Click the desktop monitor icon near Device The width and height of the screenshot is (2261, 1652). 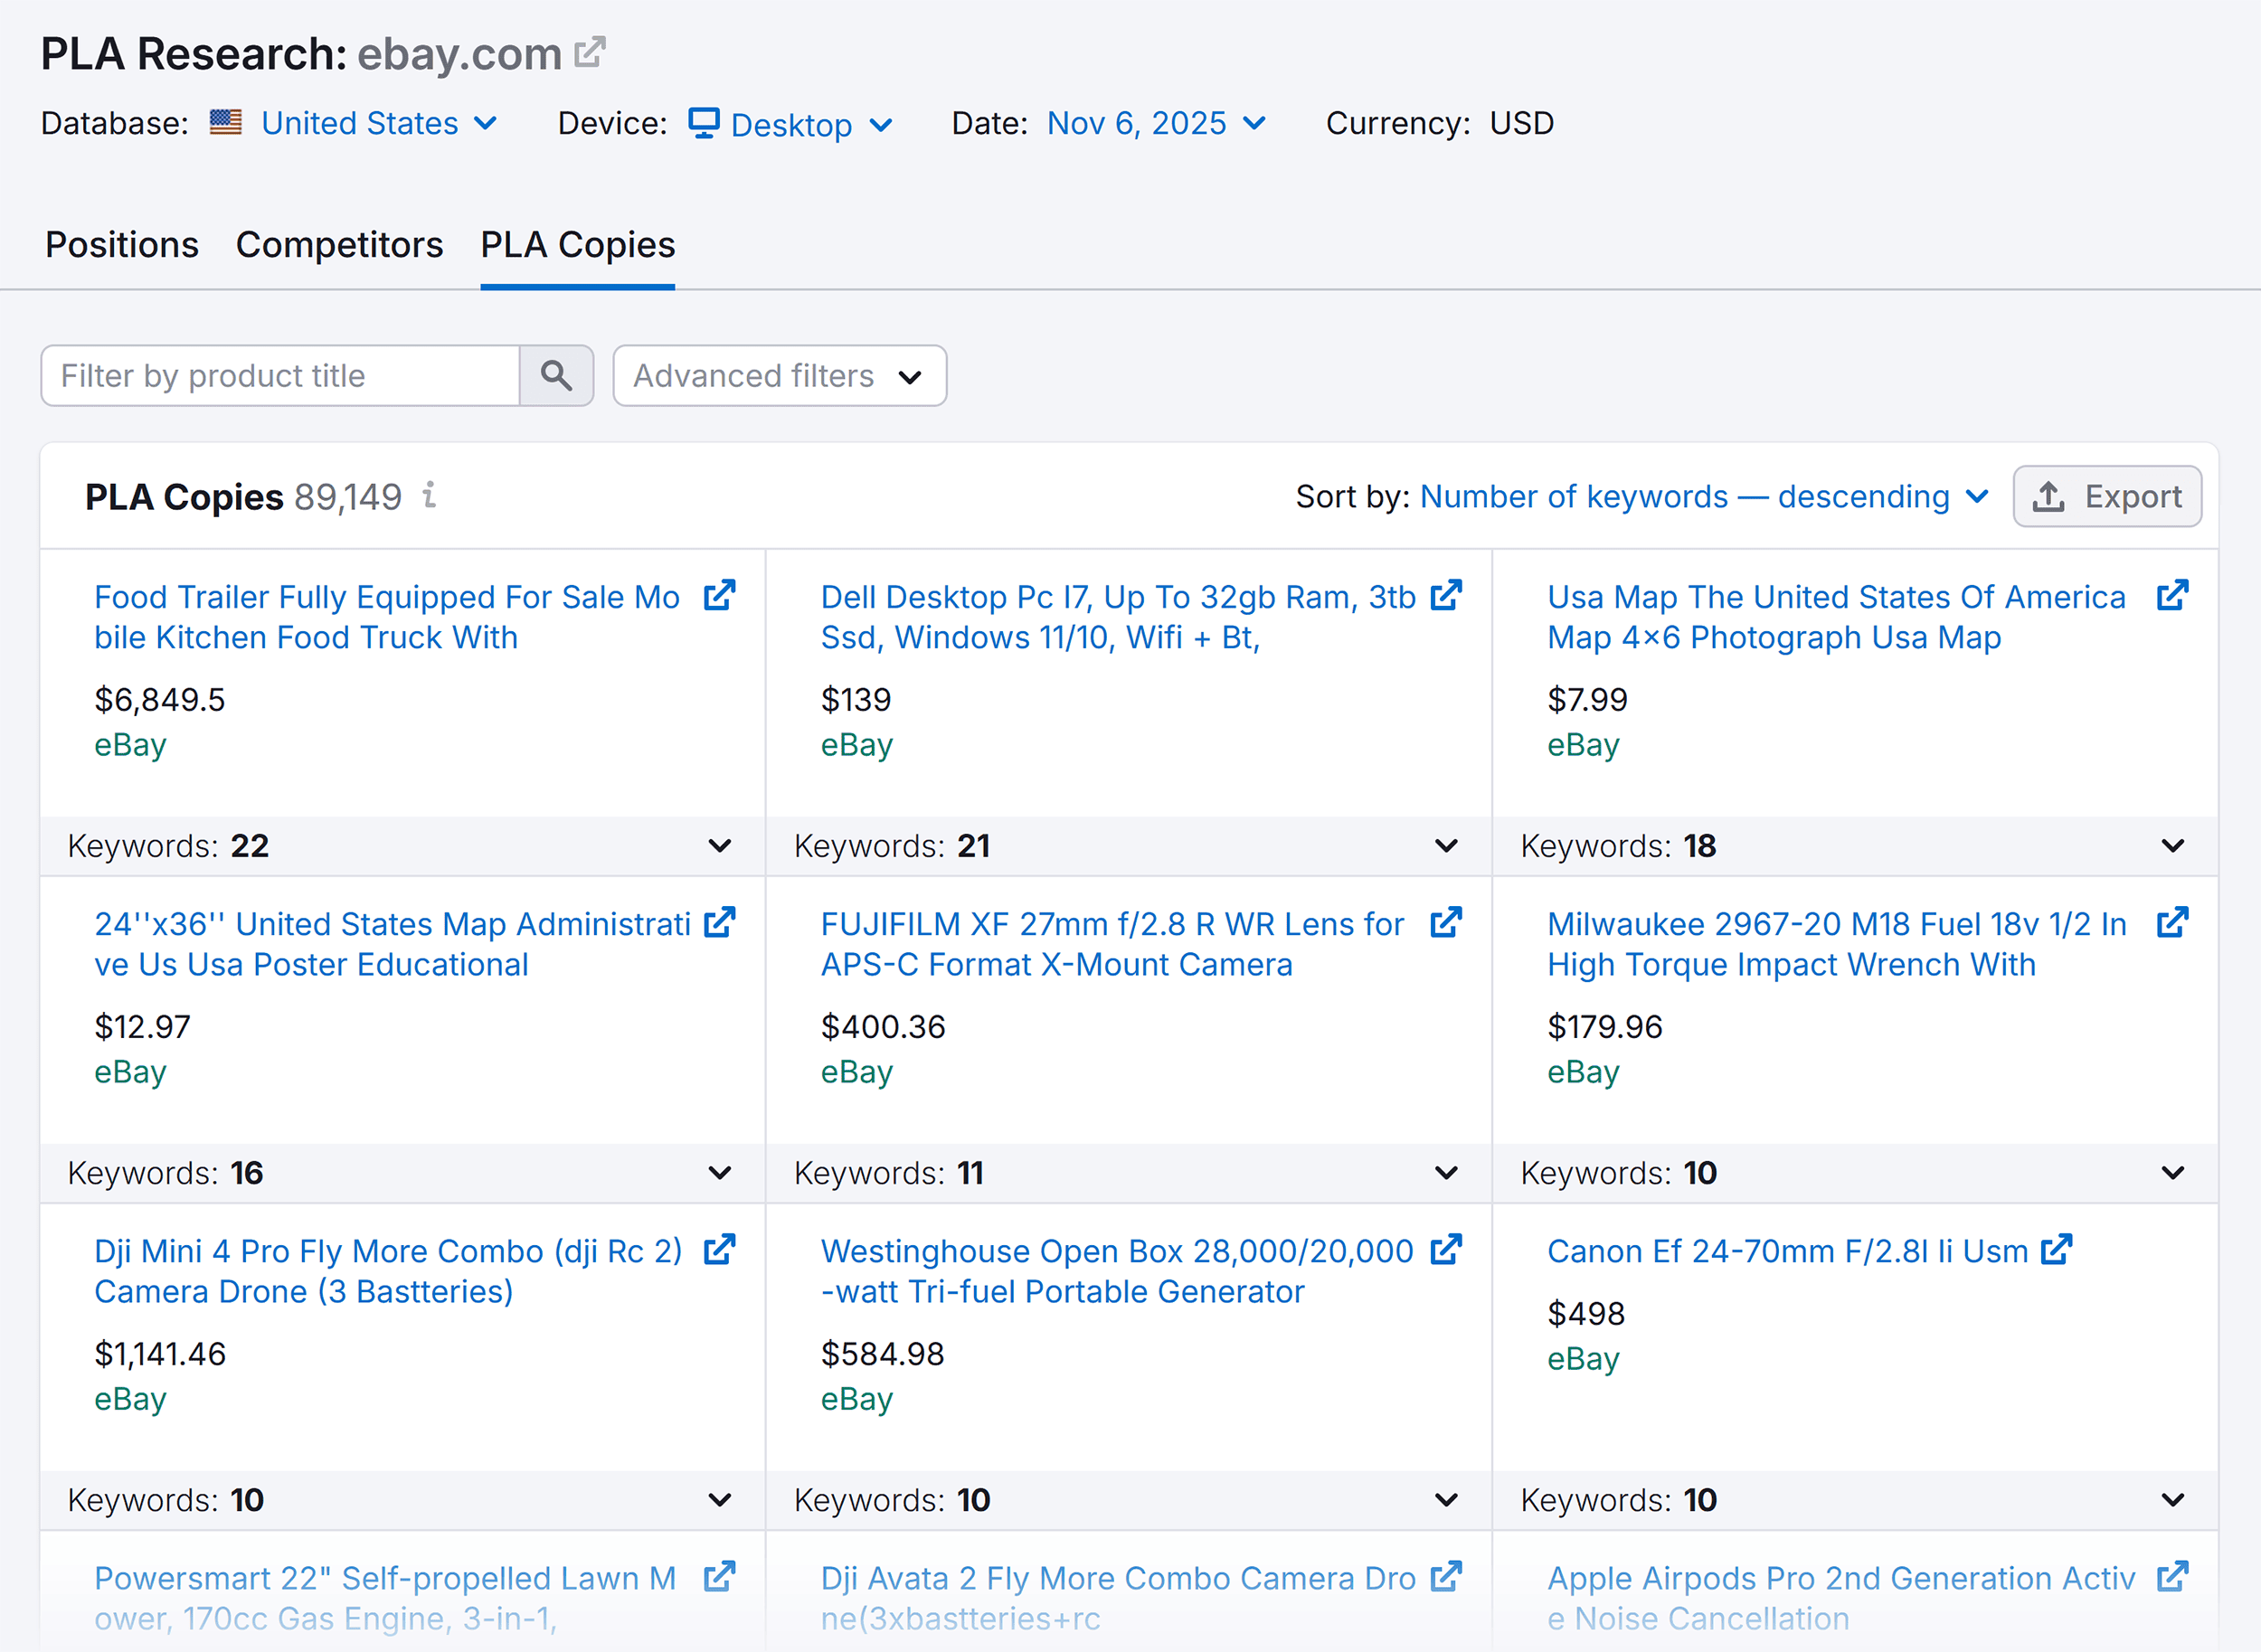(x=705, y=123)
